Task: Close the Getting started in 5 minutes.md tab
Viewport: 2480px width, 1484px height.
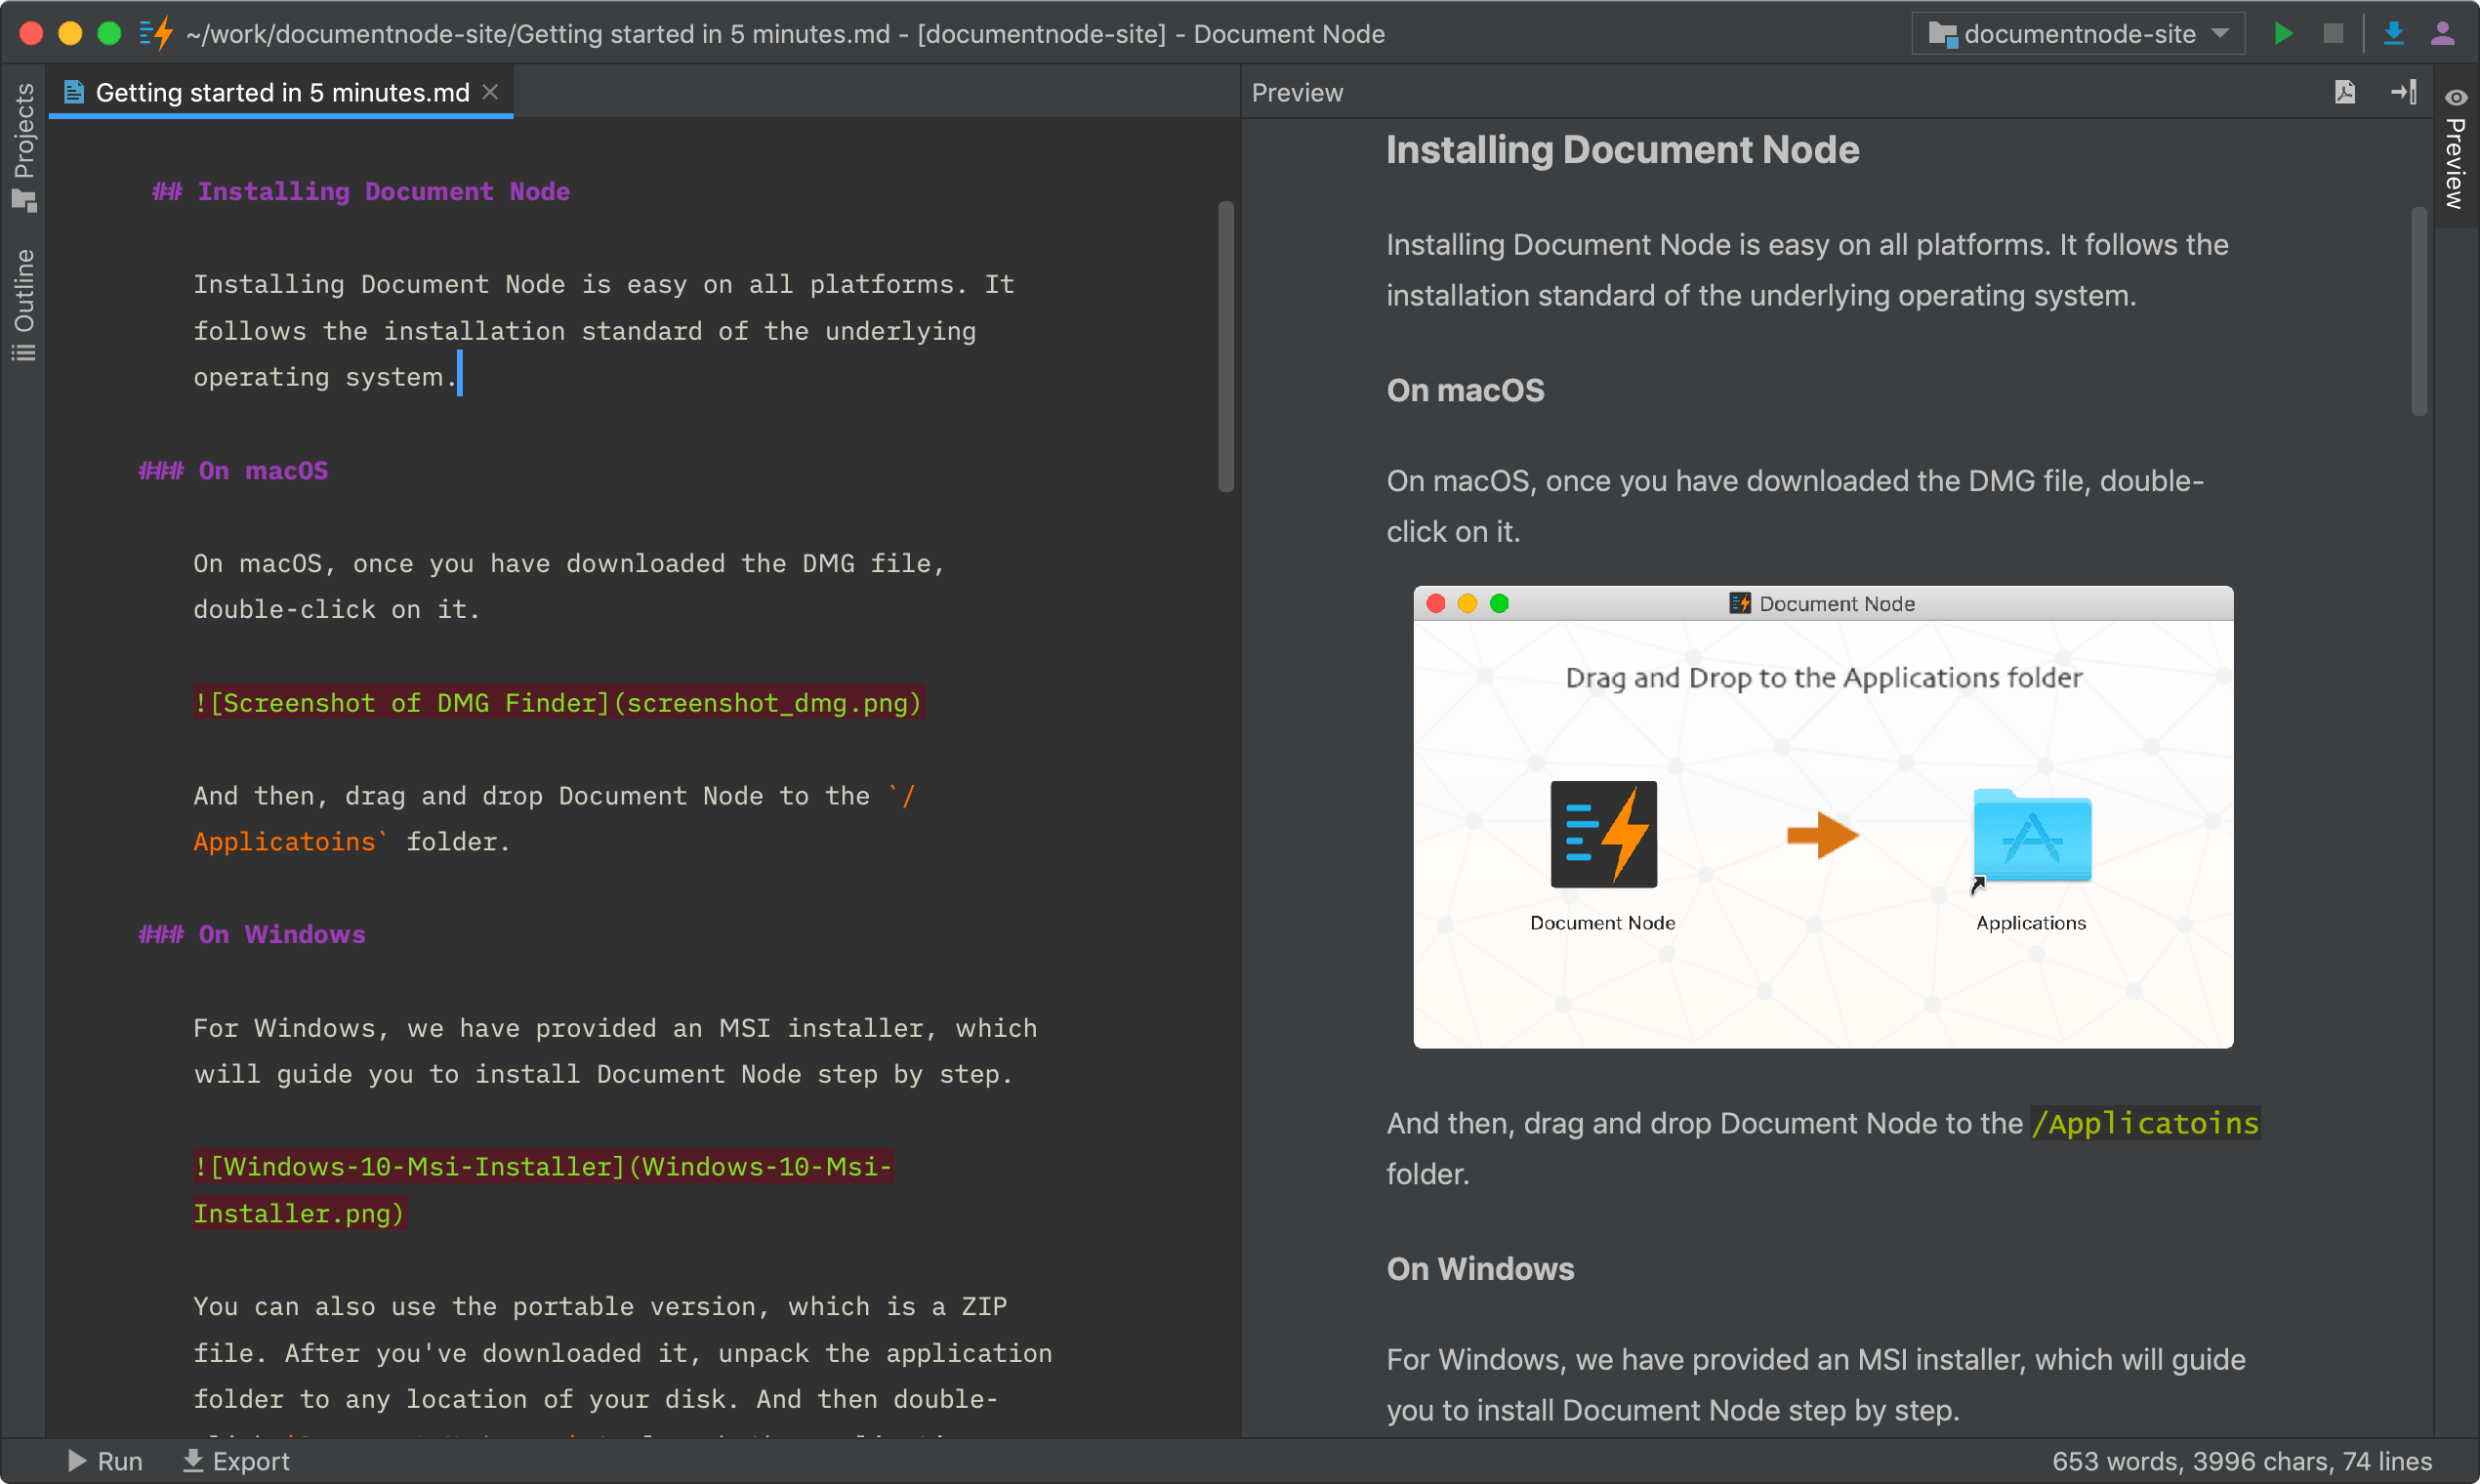Action: pyautogui.click(x=490, y=92)
